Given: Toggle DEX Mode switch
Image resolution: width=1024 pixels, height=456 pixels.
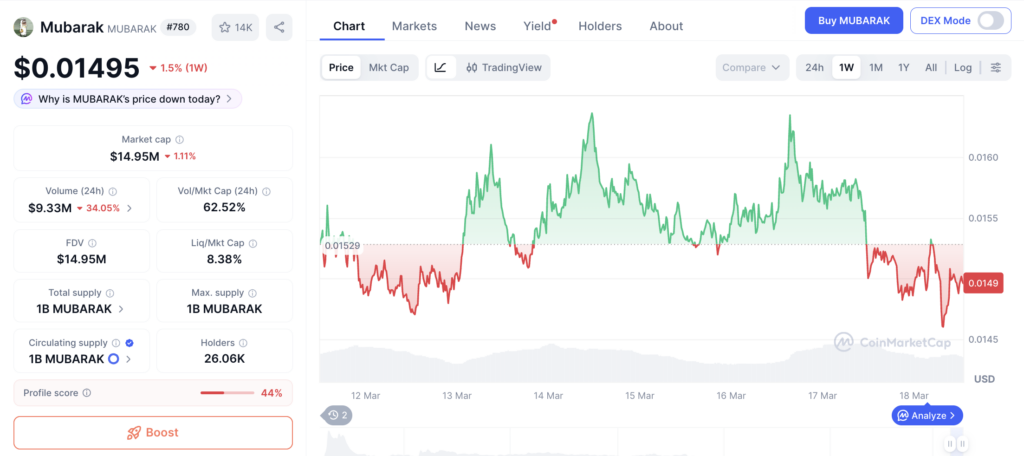Looking at the screenshot, I should pos(991,20).
